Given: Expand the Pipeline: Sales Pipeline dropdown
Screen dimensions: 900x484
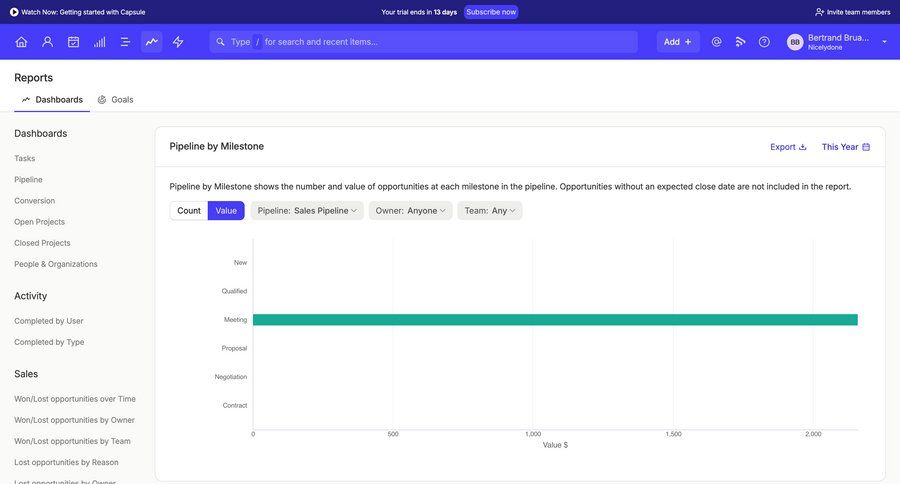Looking at the screenshot, I should click(307, 211).
